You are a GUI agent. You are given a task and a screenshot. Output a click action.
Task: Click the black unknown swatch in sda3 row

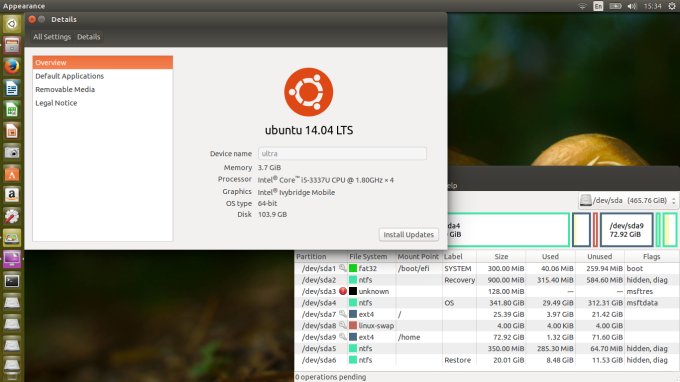coord(353,291)
